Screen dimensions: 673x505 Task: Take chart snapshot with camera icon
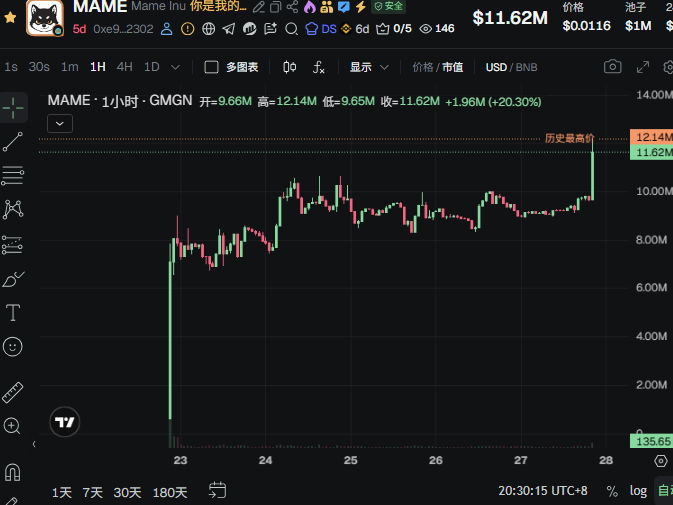pos(612,67)
